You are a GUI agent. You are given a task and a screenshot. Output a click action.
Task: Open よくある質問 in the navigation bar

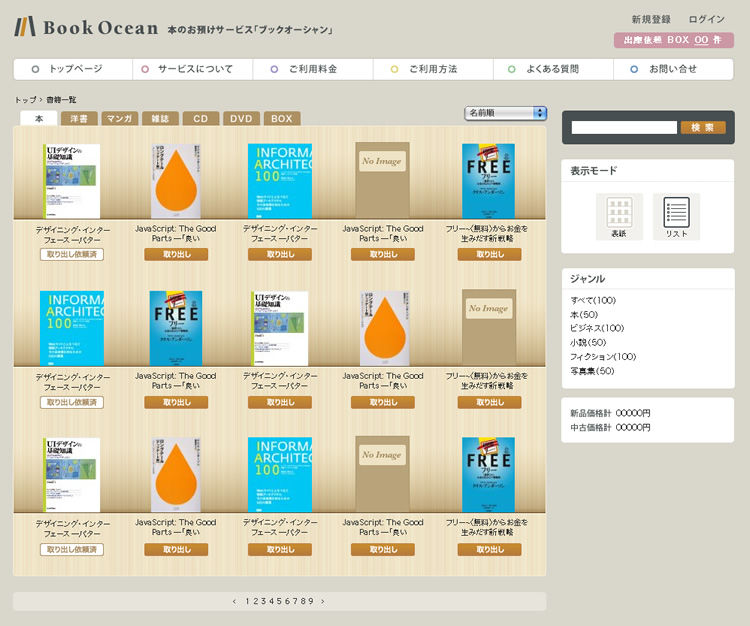(553, 69)
